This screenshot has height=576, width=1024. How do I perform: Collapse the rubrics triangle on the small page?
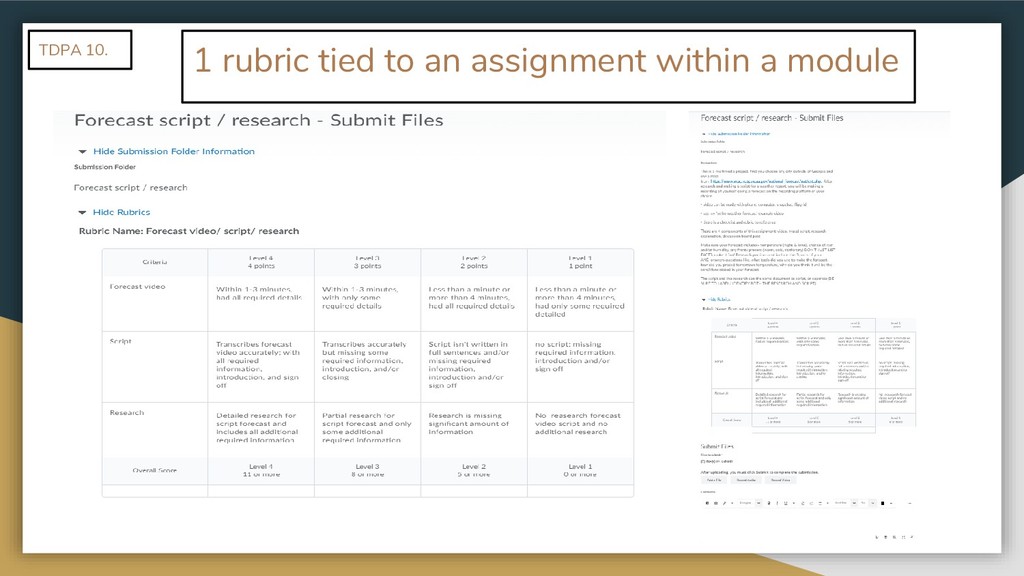(703, 300)
